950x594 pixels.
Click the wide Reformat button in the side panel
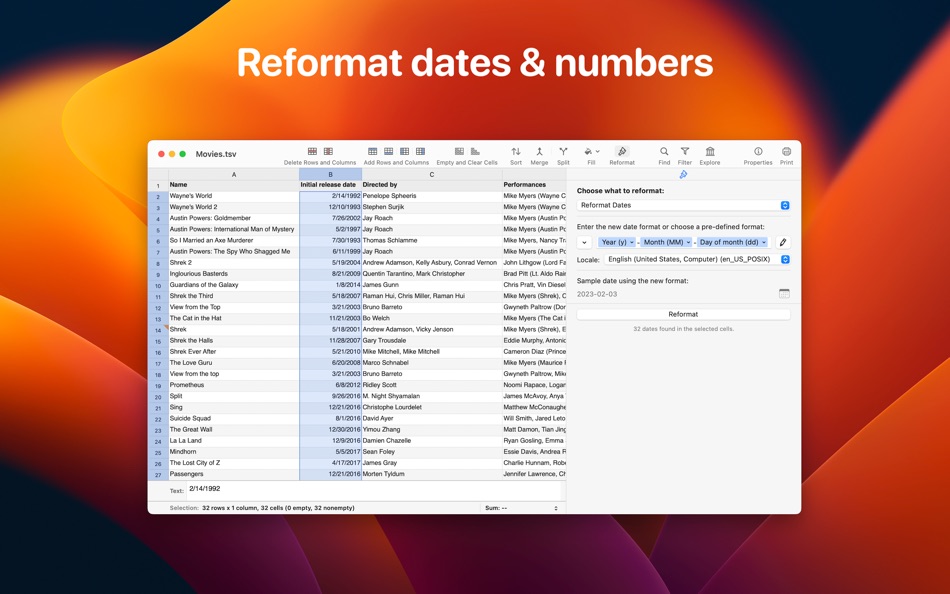pyautogui.click(x=683, y=314)
